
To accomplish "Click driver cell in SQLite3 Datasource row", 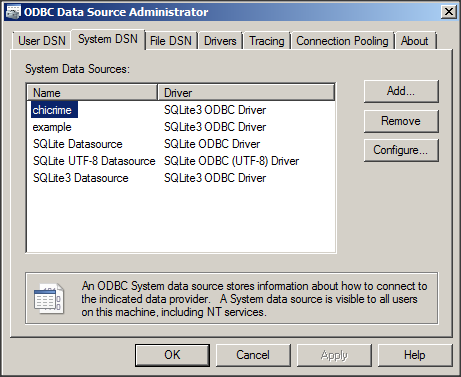I will (x=215, y=178).
